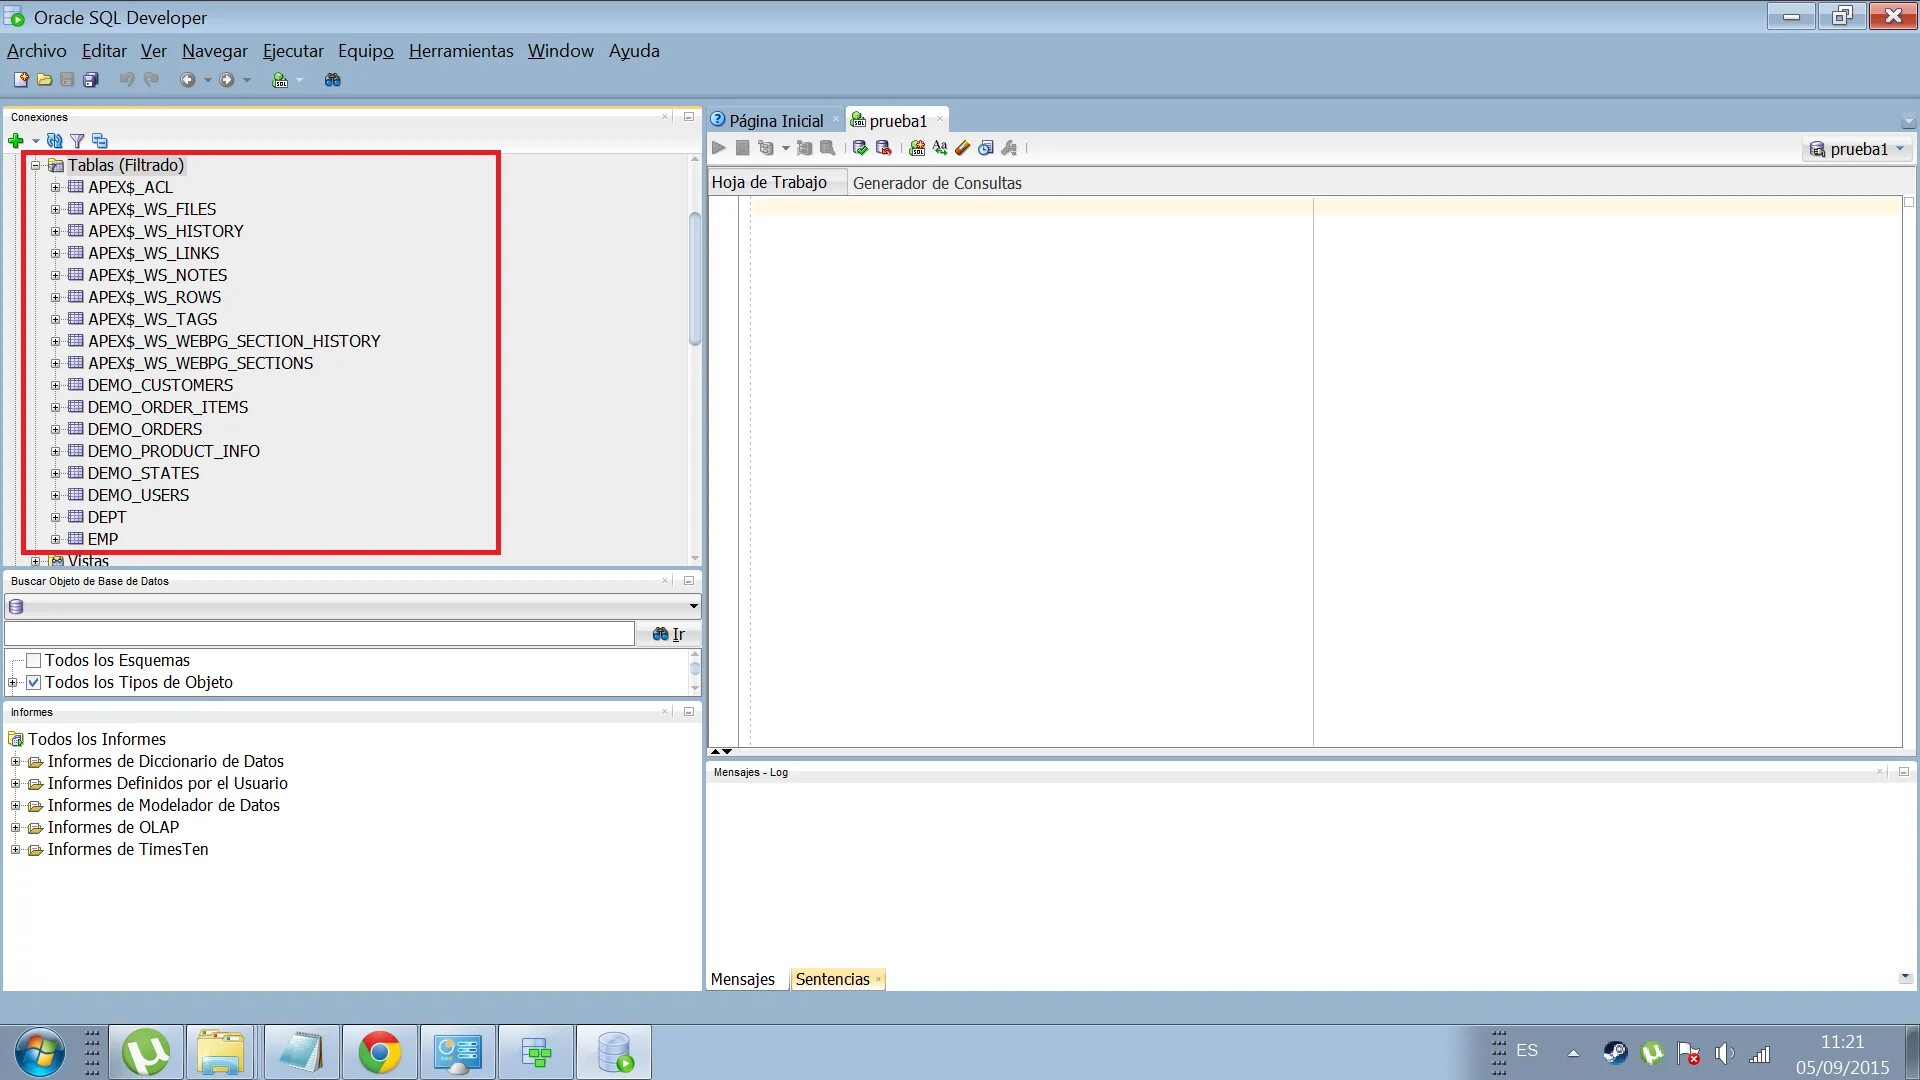Open the New Connection dropdown arrow
1920x1080 pixels.
35,141
